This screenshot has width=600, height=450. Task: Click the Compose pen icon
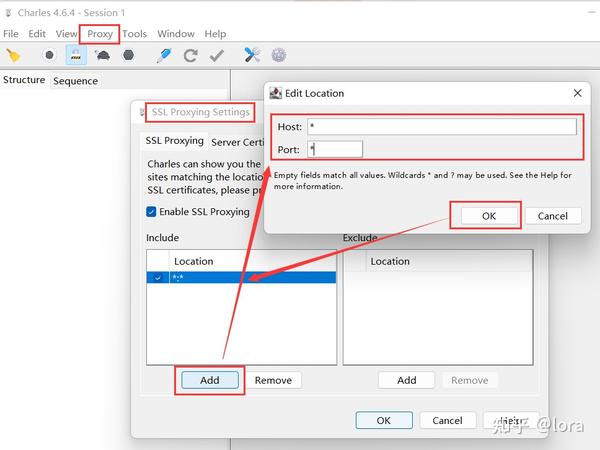pyautogui.click(x=164, y=55)
